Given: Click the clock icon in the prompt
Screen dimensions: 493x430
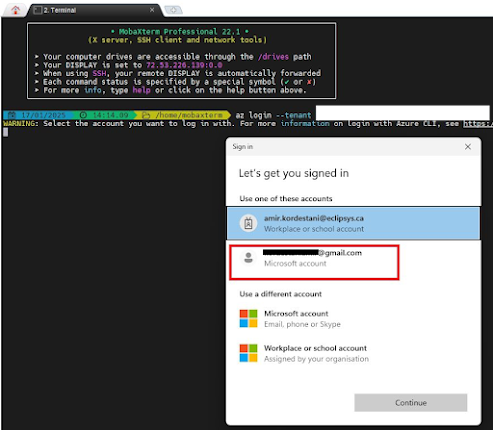Looking at the screenshot, I should click(x=83, y=115).
